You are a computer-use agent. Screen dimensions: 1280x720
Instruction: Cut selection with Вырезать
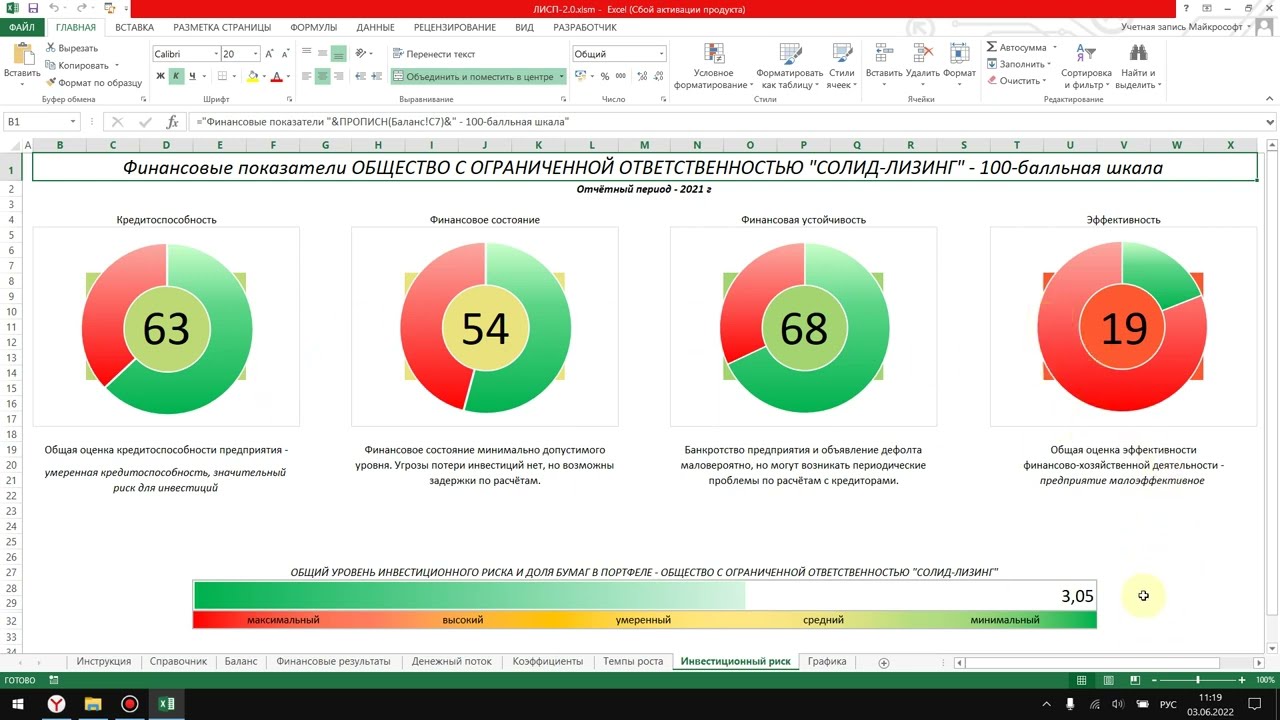(x=71, y=48)
